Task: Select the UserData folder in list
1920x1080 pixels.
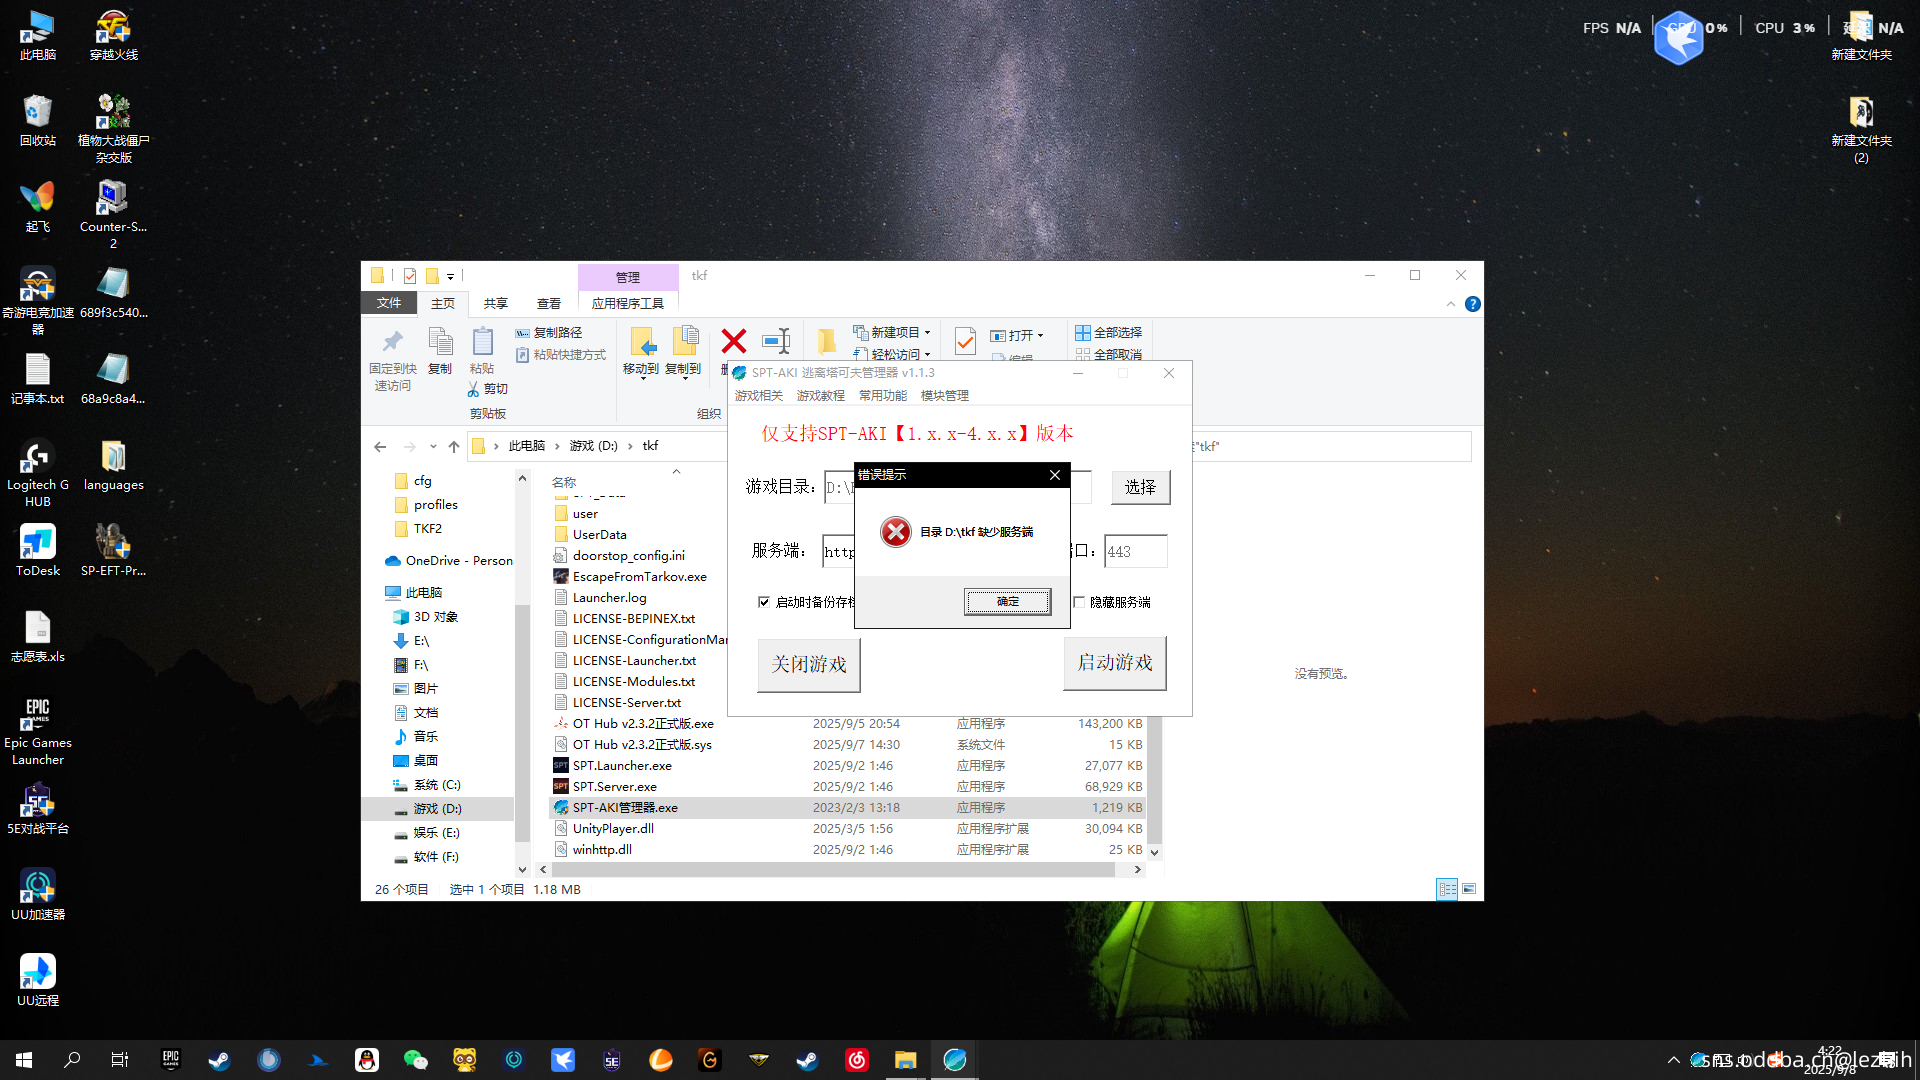Action: pos(600,535)
